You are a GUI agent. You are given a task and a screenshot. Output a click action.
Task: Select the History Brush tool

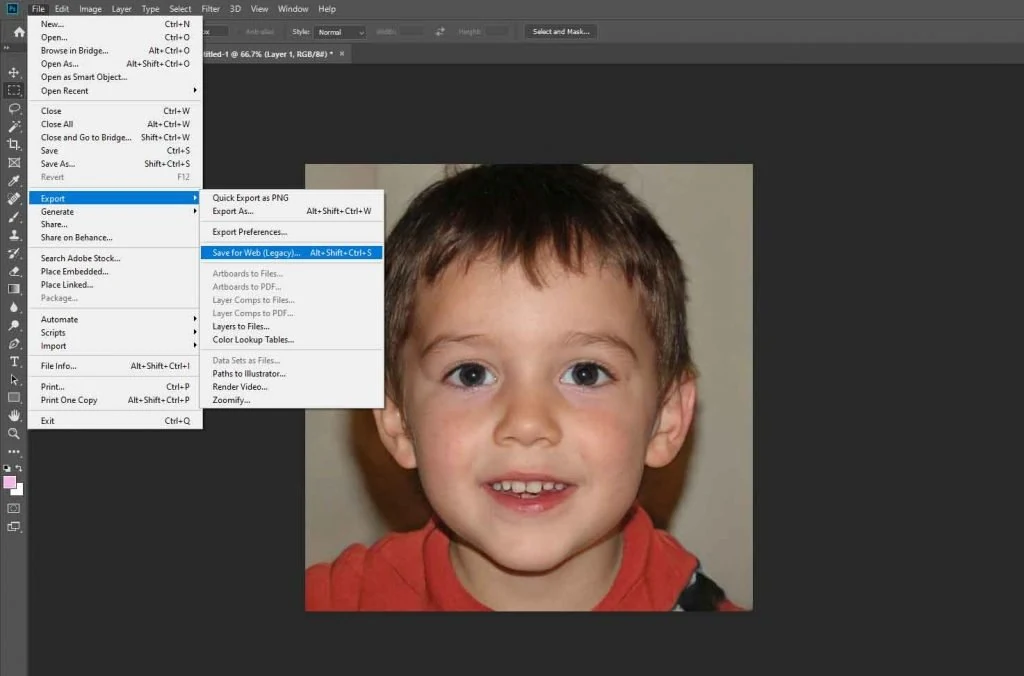point(14,253)
